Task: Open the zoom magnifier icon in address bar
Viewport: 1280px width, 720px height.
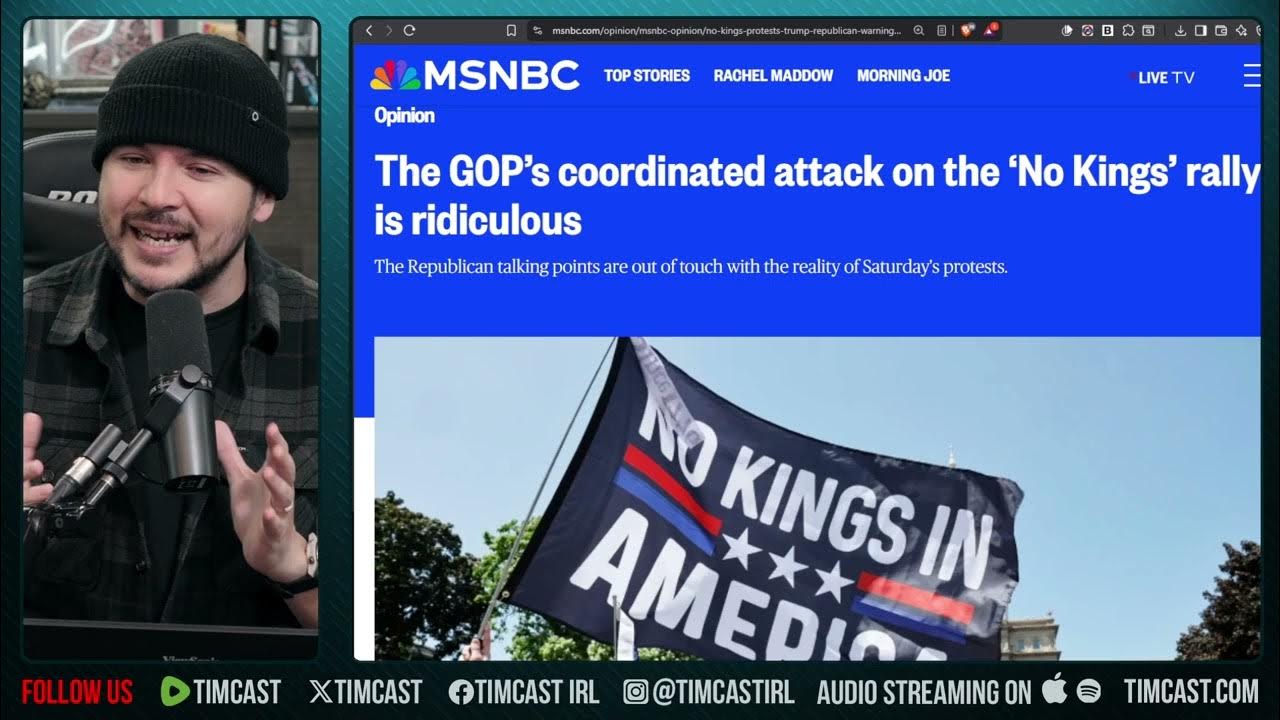Action: (x=919, y=31)
